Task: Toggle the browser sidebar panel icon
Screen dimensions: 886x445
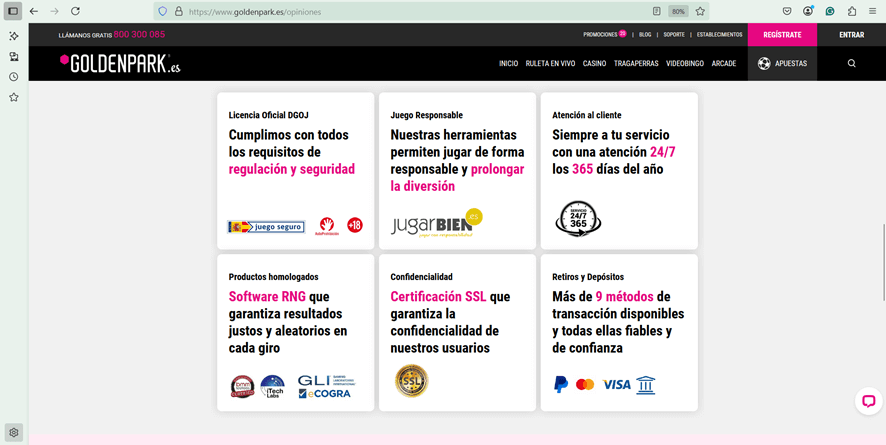Action: click(x=14, y=11)
